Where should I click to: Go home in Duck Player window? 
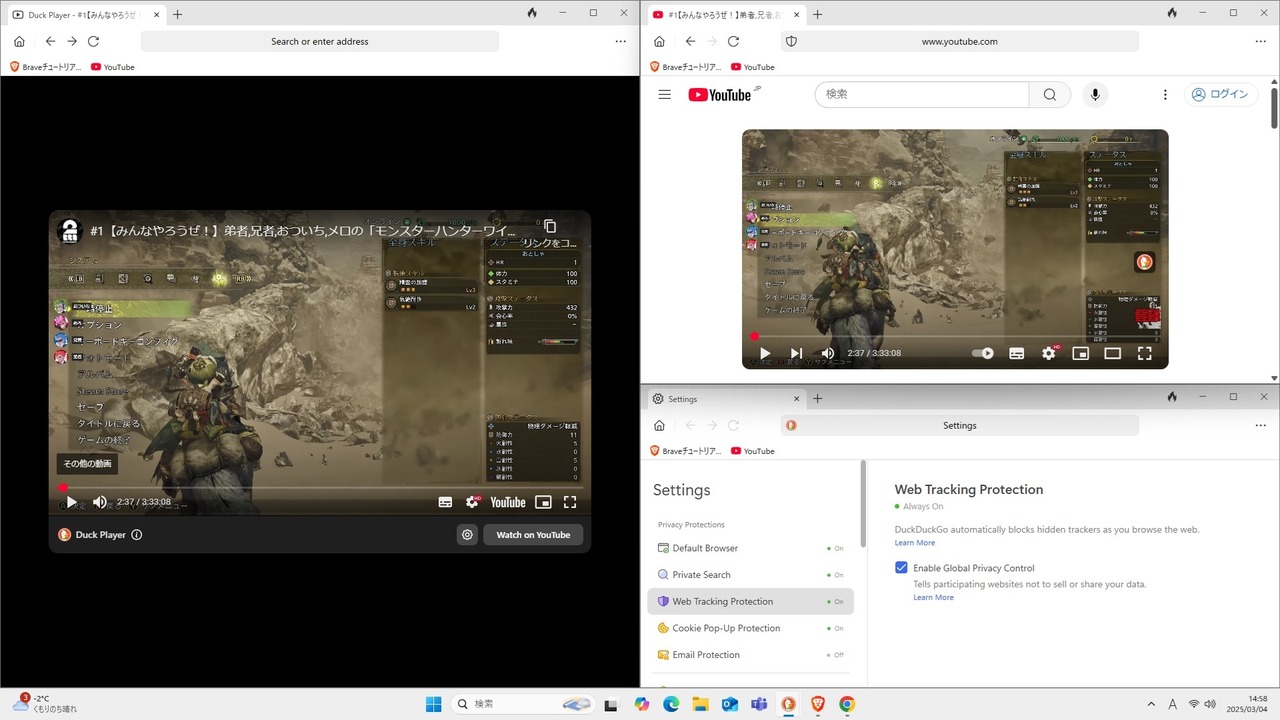pyautogui.click(x=19, y=41)
